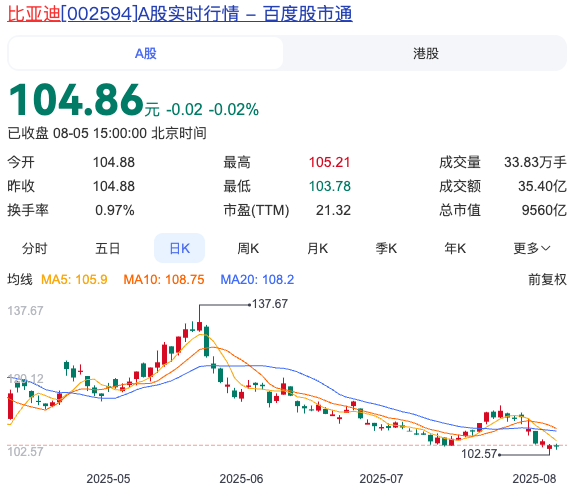Click the 已收盘 08-05 15:00:00 status line
Screen dimensions: 576x493
(x=107, y=133)
